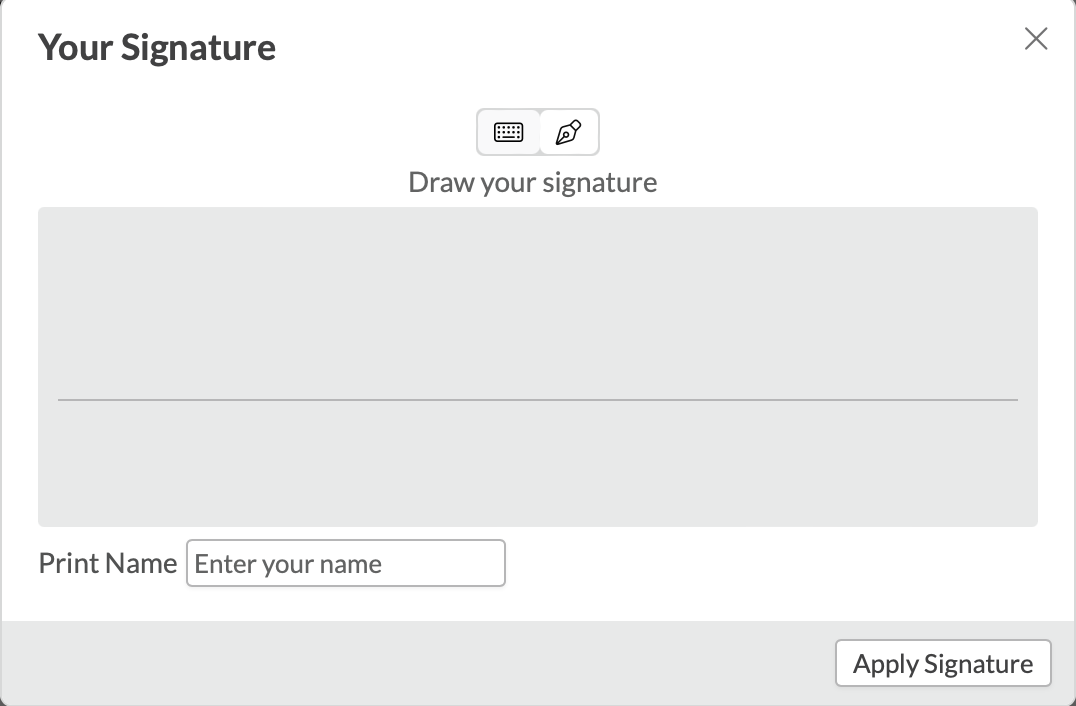Click the center of the signature drawing pad

pyautogui.click(x=538, y=366)
